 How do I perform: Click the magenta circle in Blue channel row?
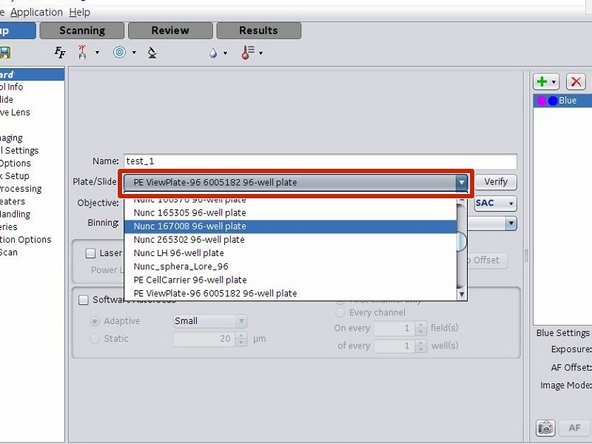[542, 101]
